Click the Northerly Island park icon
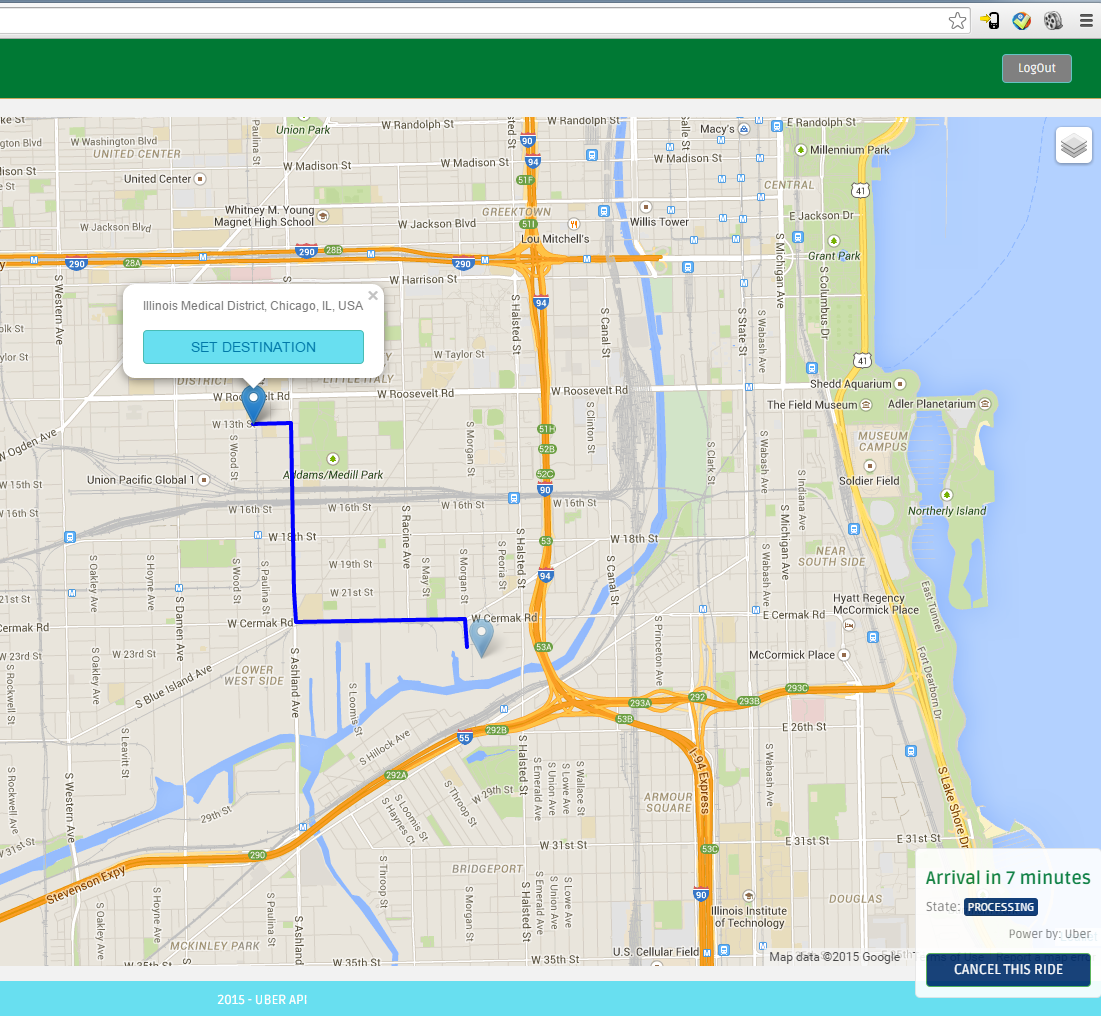This screenshot has height=1016, width=1101. click(x=947, y=495)
